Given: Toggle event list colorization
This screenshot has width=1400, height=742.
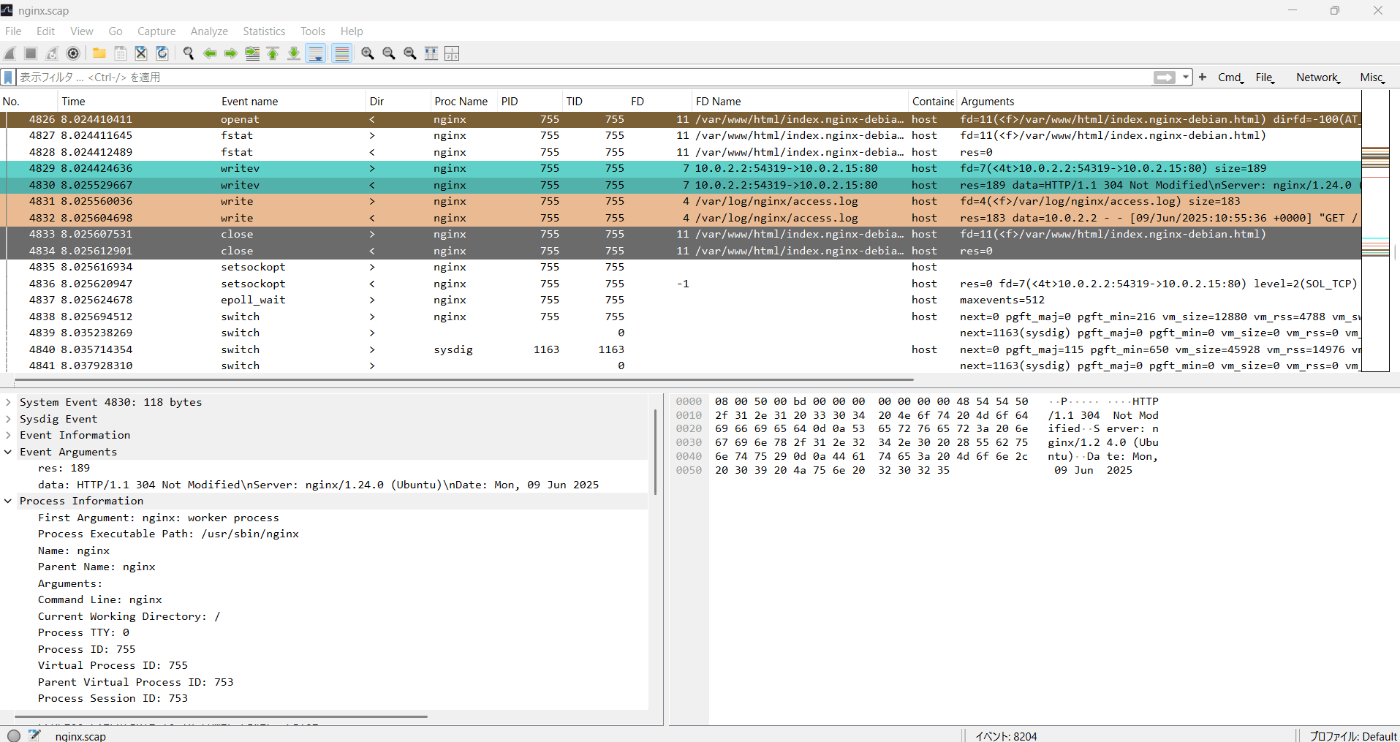Looking at the screenshot, I should [x=342, y=53].
